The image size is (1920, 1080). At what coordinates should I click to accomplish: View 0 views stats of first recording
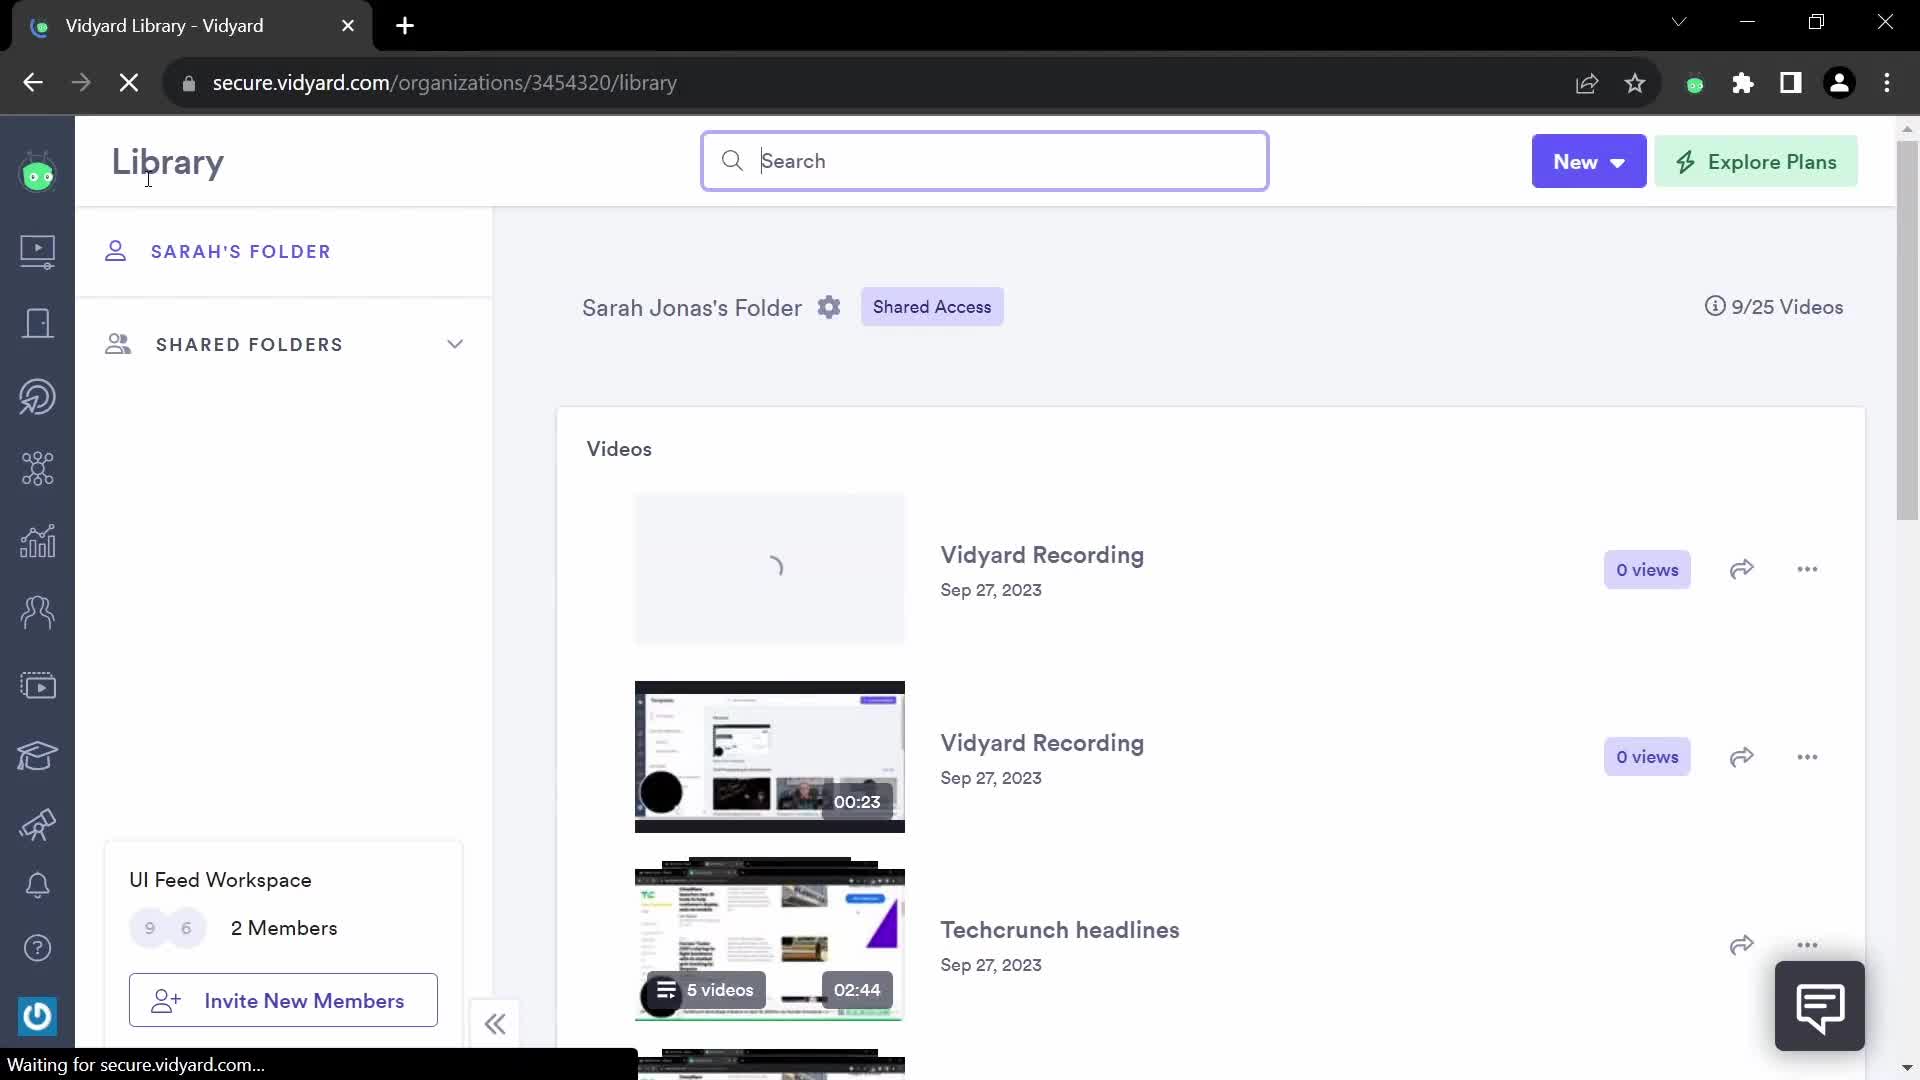pyautogui.click(x=1647, y=570)
